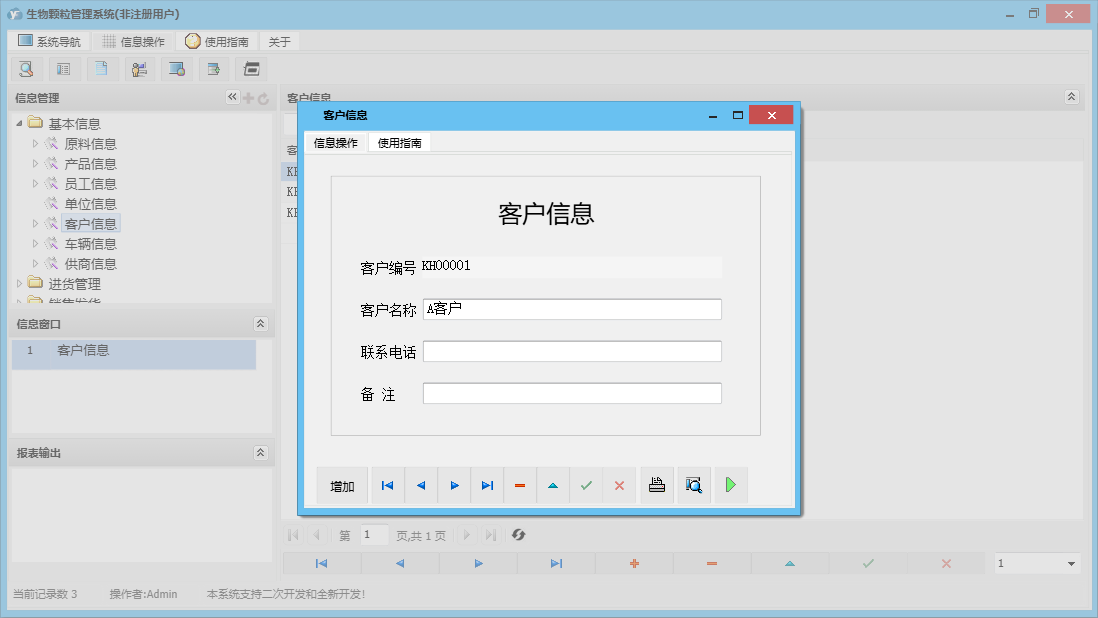
Task: Expand the 进货管理 folder
Action: [x=19, y=283]
